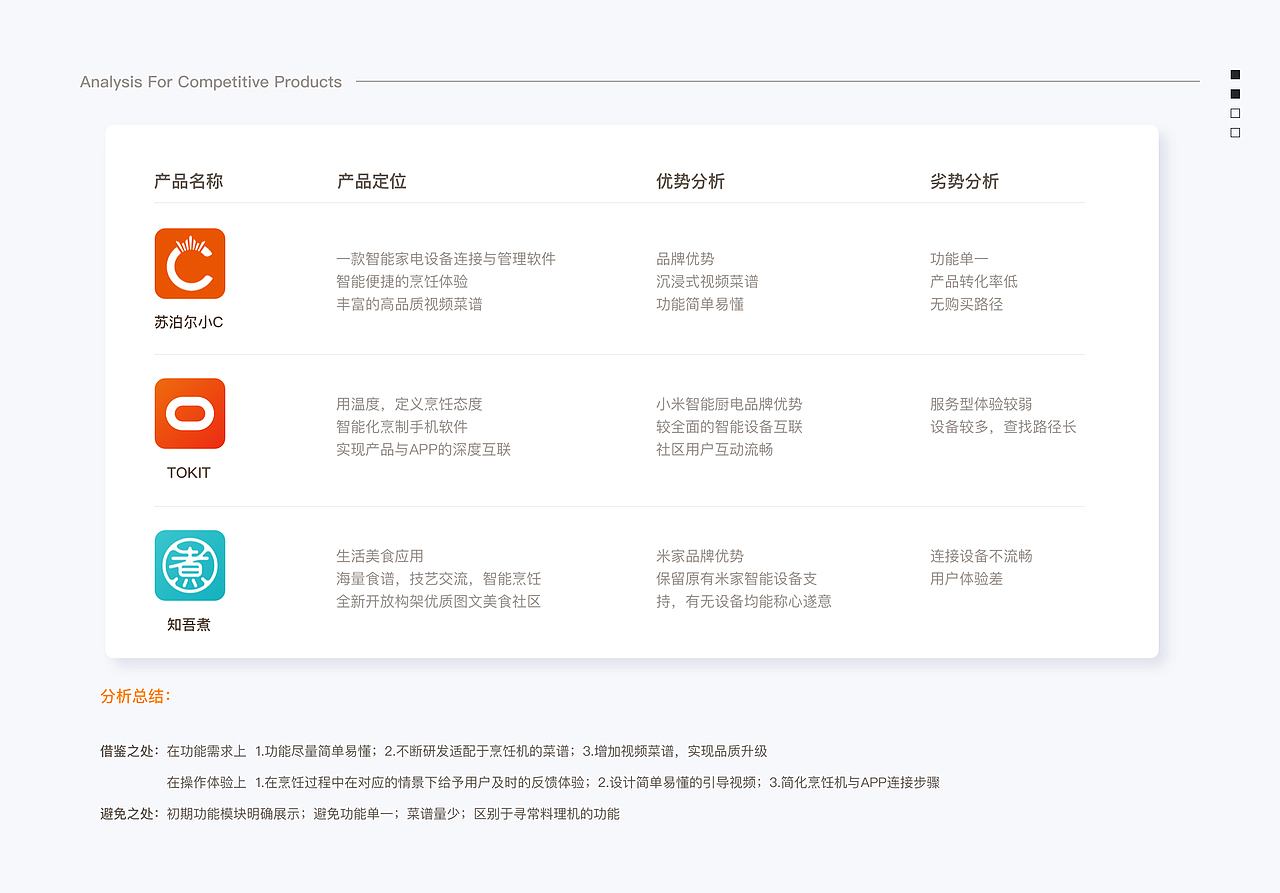Click the text 用温度，定义烹饪态度
Viewport: 1280px width, 893px height.
[409, 404]
